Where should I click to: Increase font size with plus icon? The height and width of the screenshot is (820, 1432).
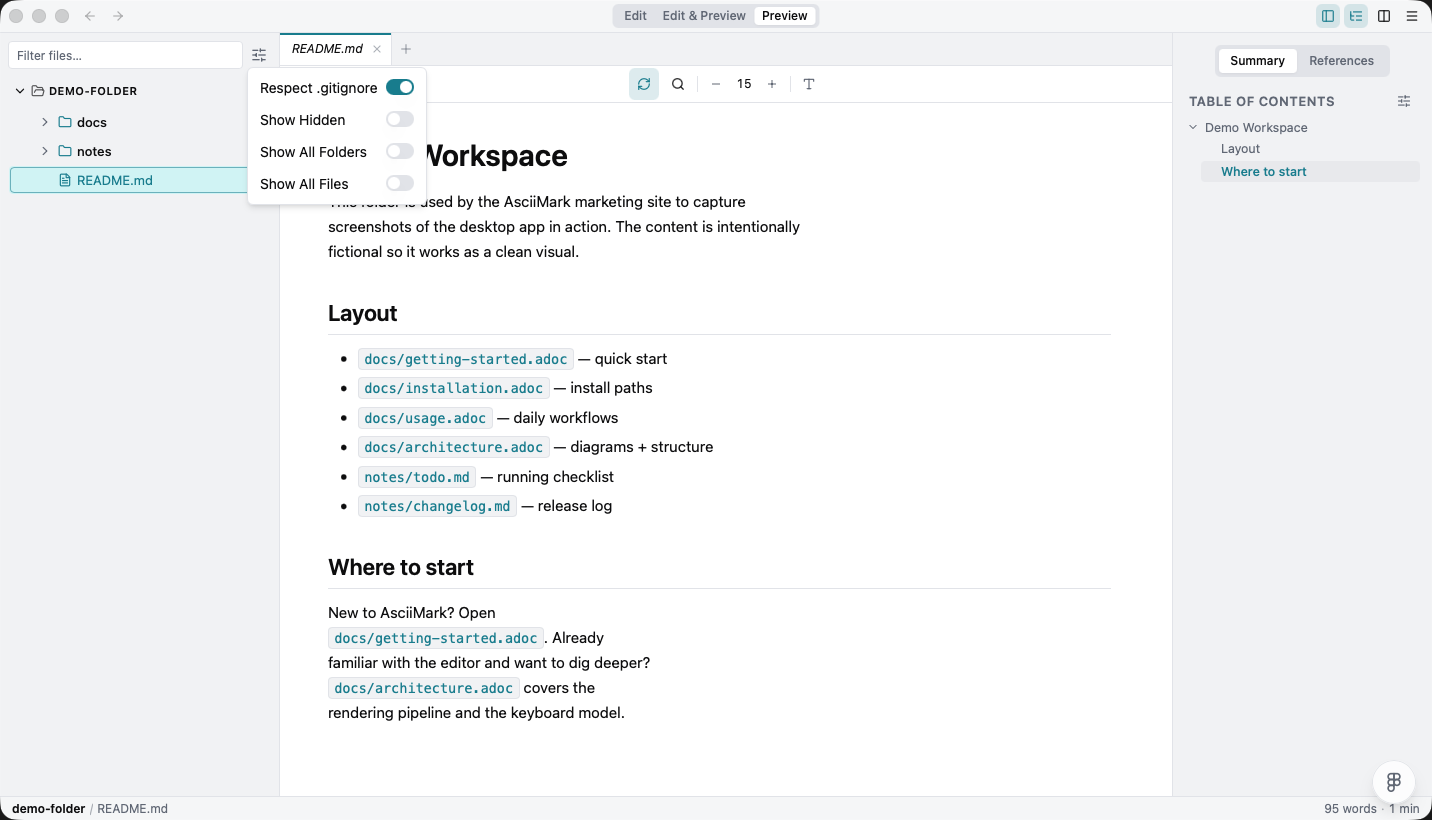tap(772, 84)
